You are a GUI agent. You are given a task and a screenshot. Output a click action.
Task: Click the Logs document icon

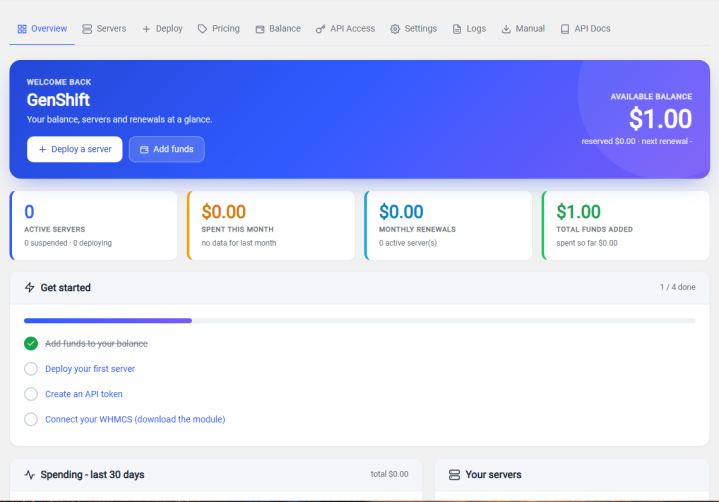click(457, 29)
